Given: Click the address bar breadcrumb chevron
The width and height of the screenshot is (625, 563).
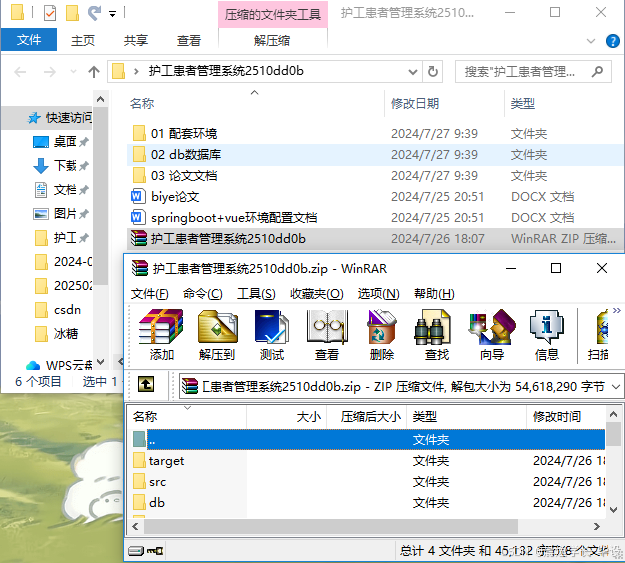Looking at the screenshot, I should click(x=136, y=72).
